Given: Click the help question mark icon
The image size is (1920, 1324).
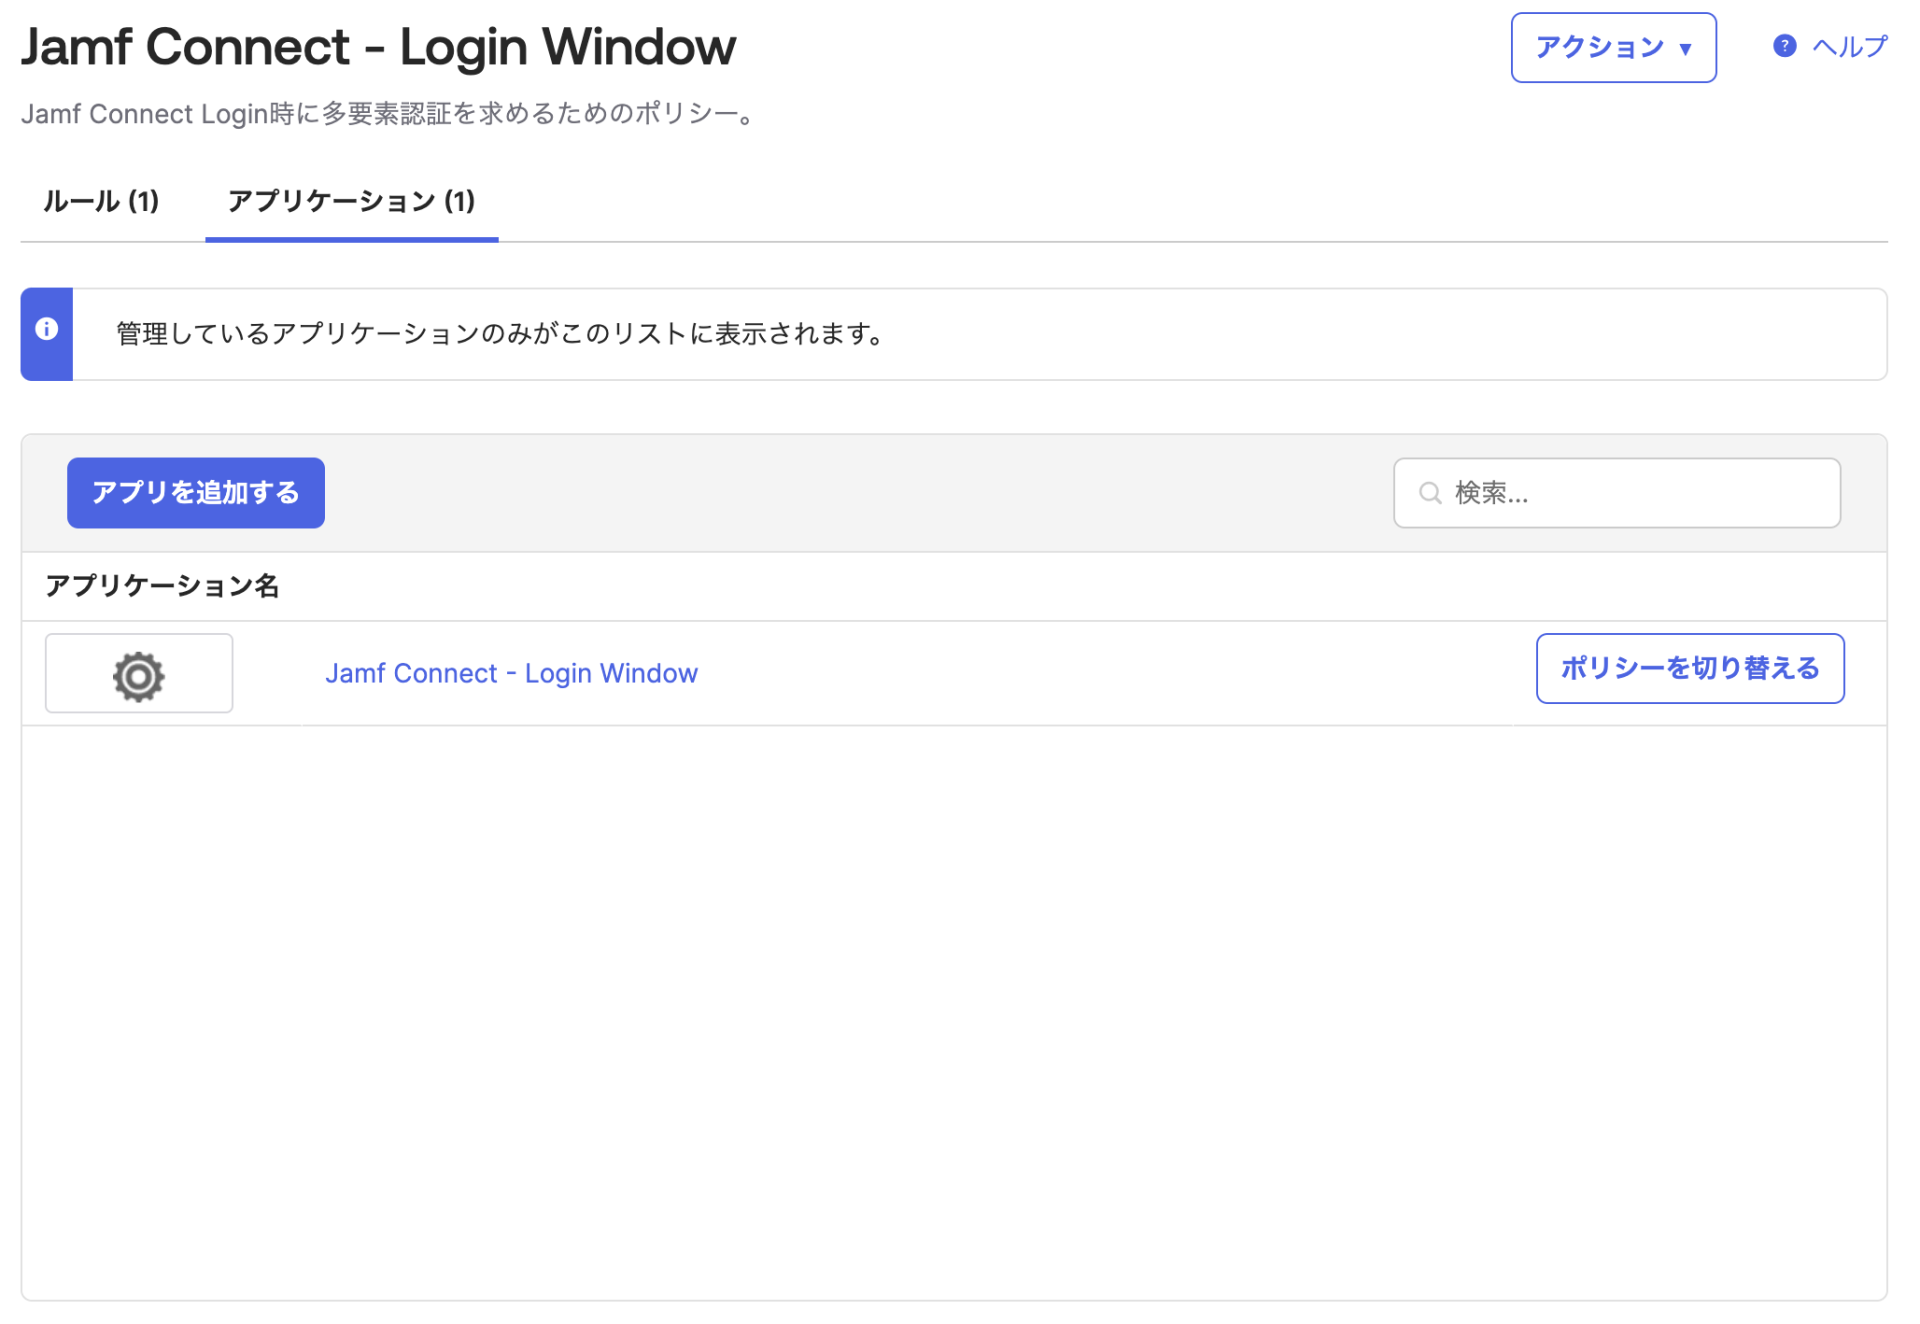Looking at the screenshot, I should pos(1783,45).
